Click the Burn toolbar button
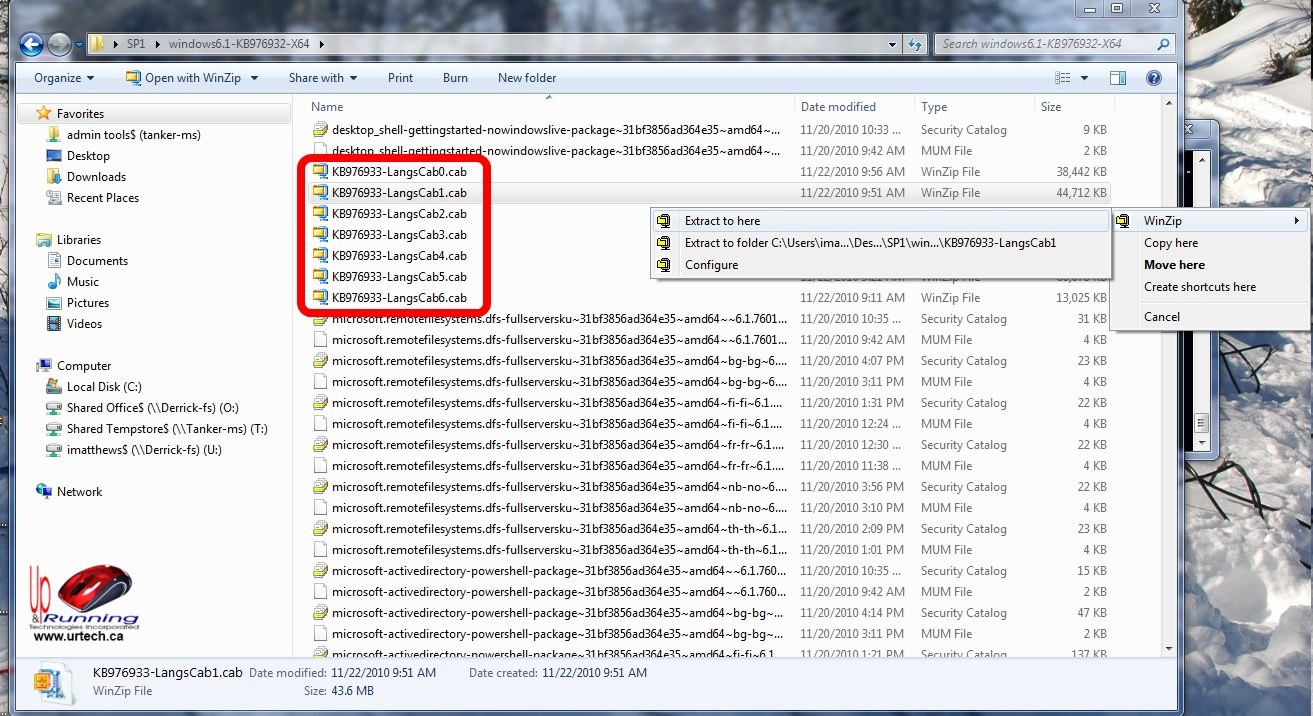1313x716 pixels. click(455, 78)
